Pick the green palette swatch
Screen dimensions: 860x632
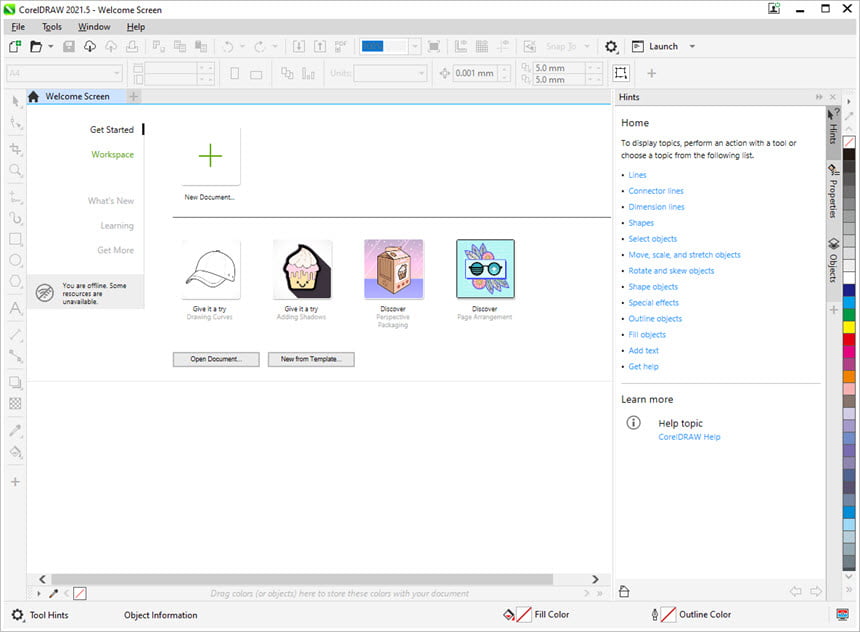point(849,315)
